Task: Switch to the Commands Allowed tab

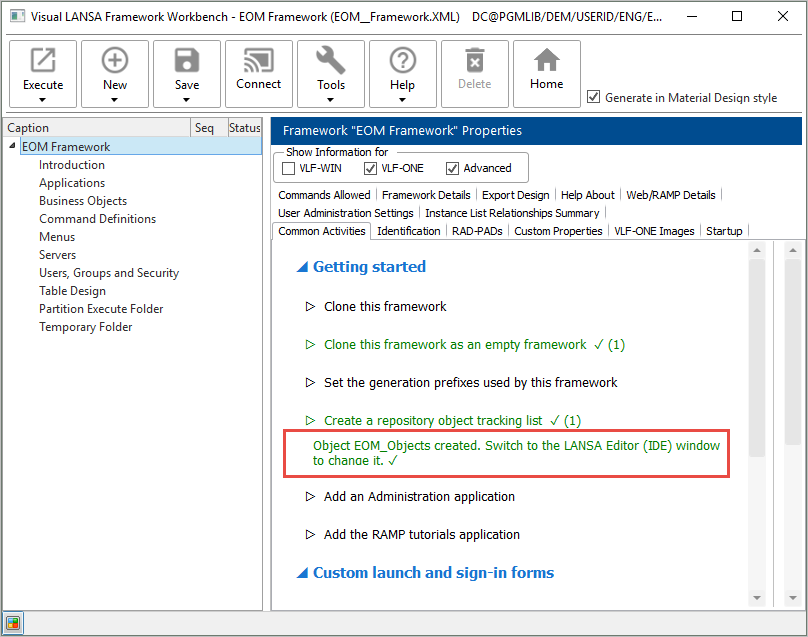Action: 324,195
